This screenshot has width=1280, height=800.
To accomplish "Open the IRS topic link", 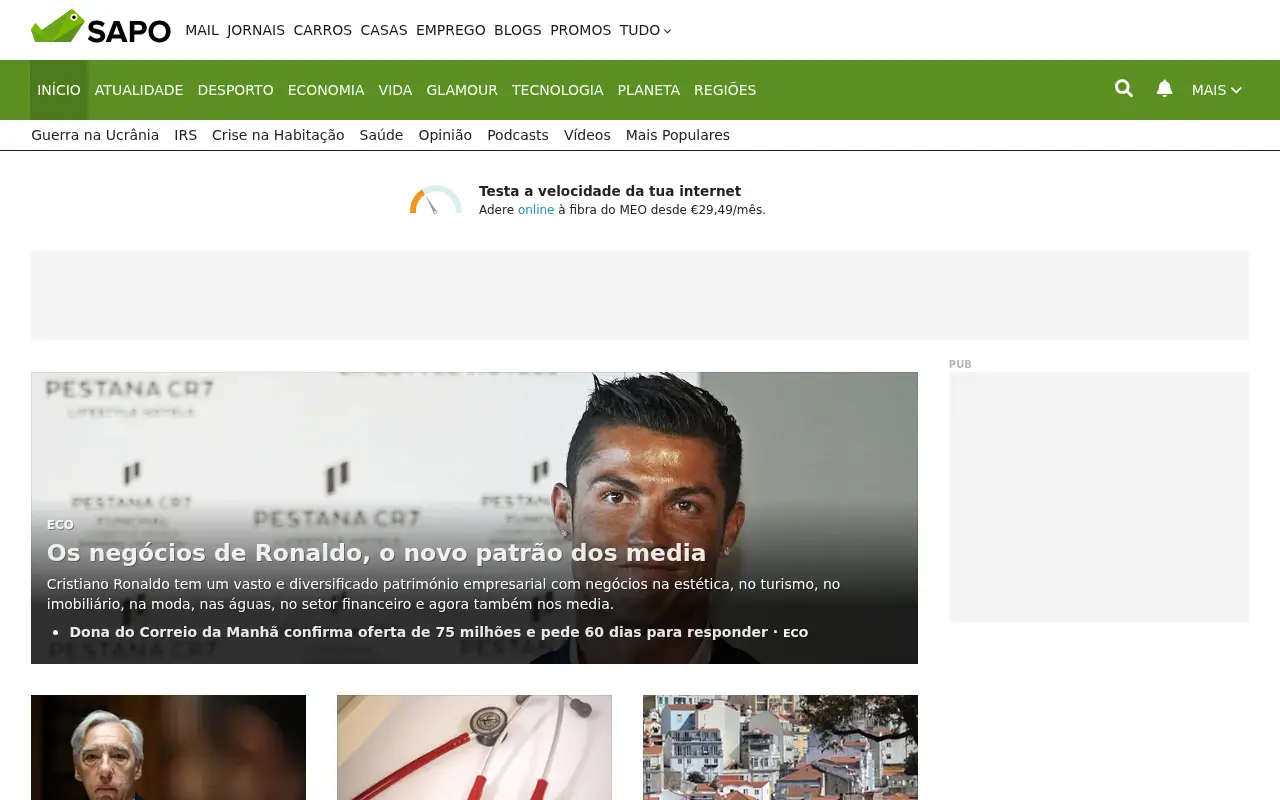I will coord(186,135).
